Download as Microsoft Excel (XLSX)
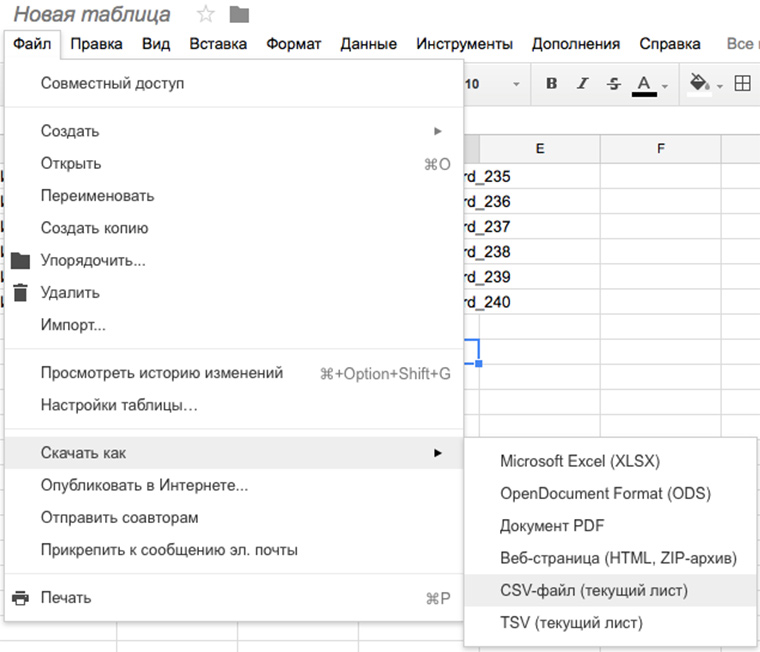 pos(580,461)
